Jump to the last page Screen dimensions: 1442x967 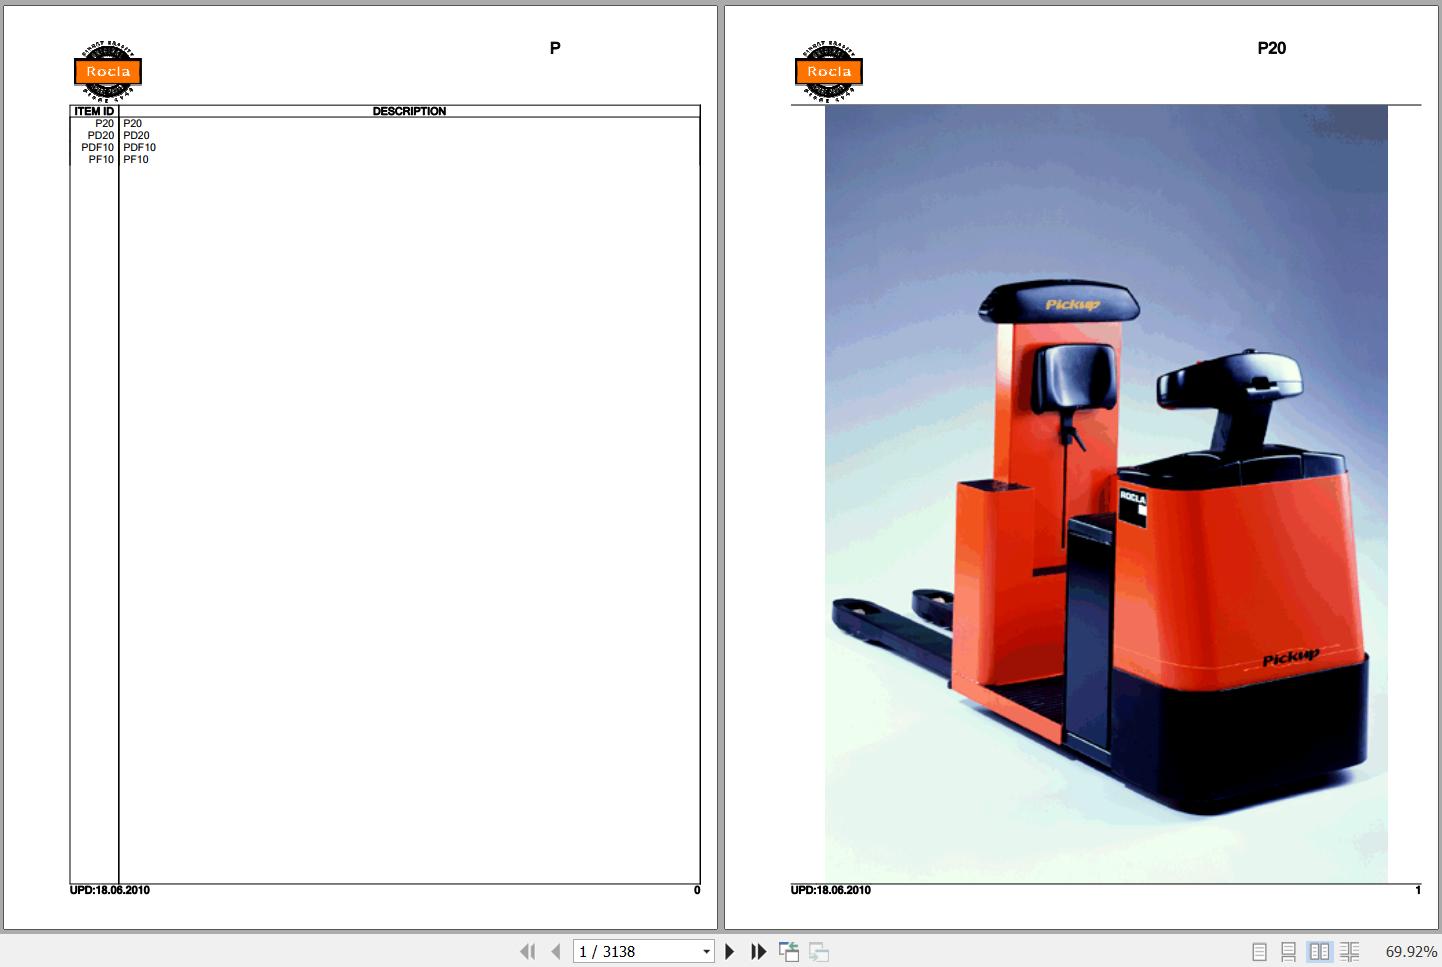tap(758, 951)
